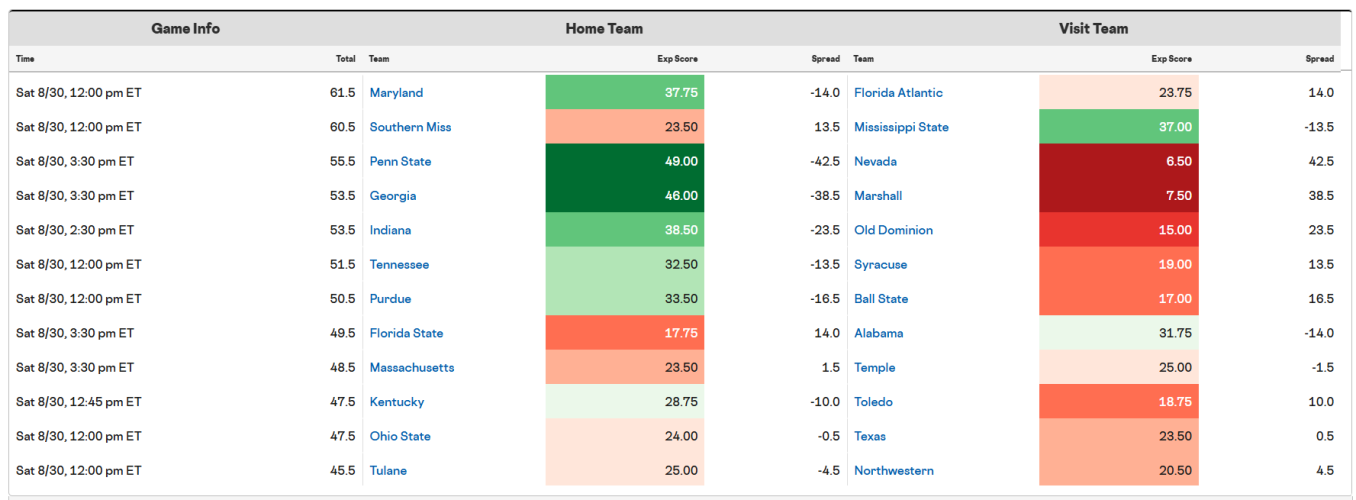Select the 61.5 total in Maryland row
Image resolution: width=1356 pixels, height=500 pixels.
[342, 93]
